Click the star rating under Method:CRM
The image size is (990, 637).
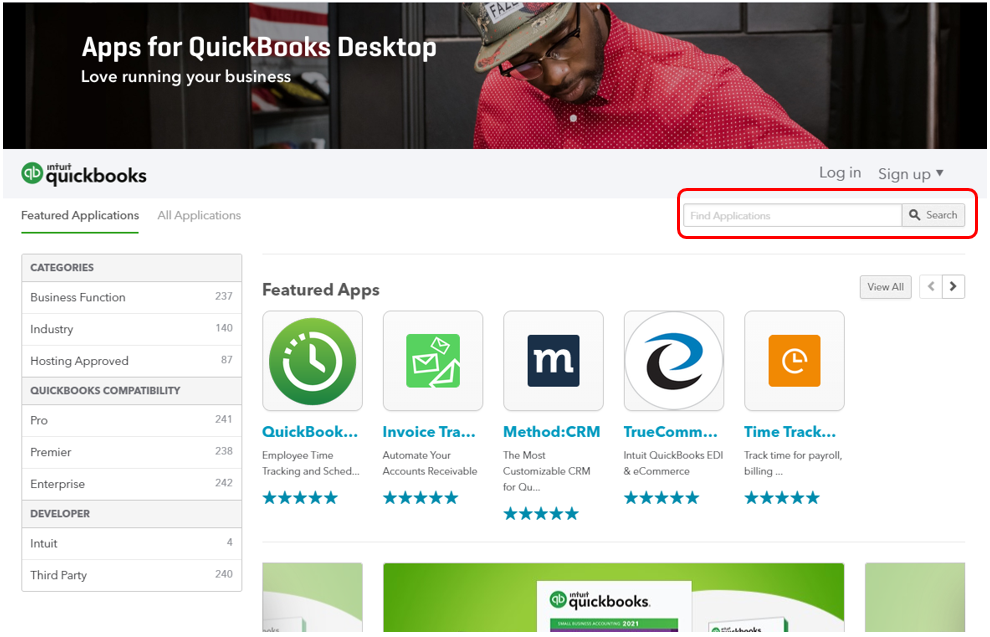(x=541, y=514)
